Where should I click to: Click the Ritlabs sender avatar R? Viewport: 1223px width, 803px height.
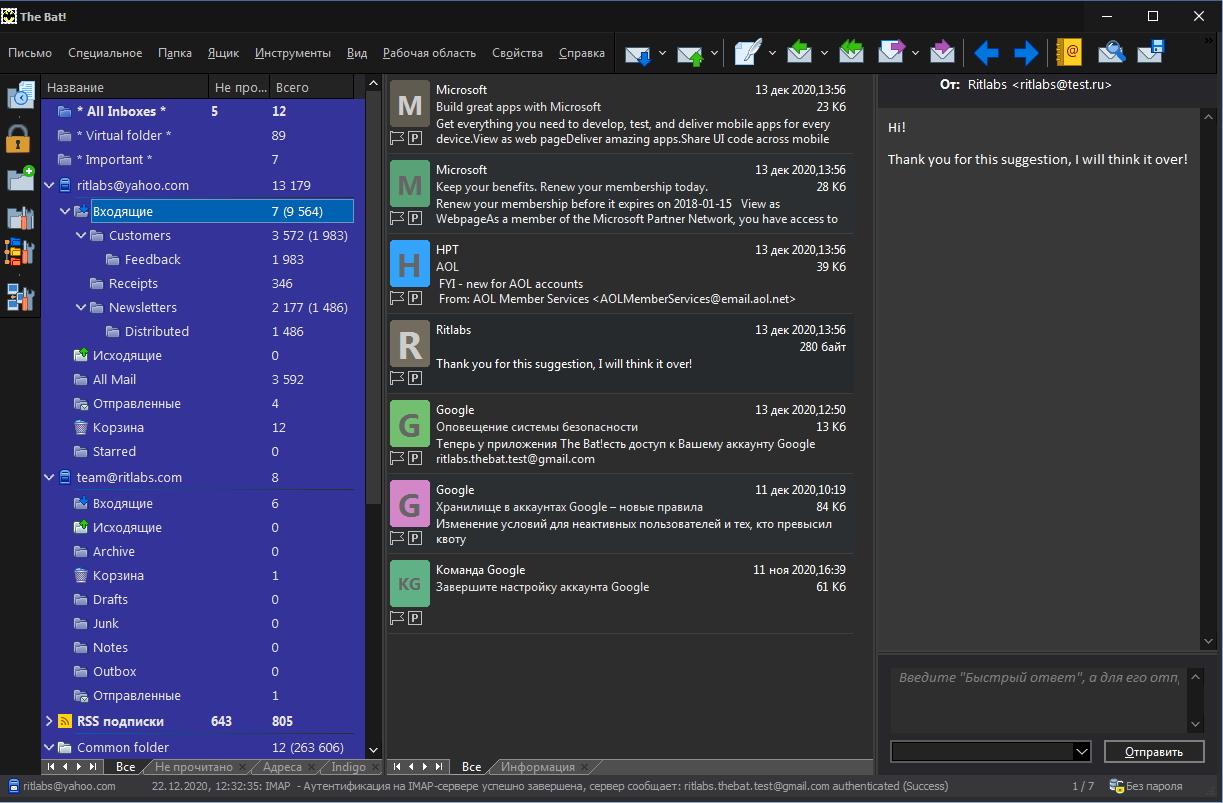pyautogui.click(x=410, y=344)
